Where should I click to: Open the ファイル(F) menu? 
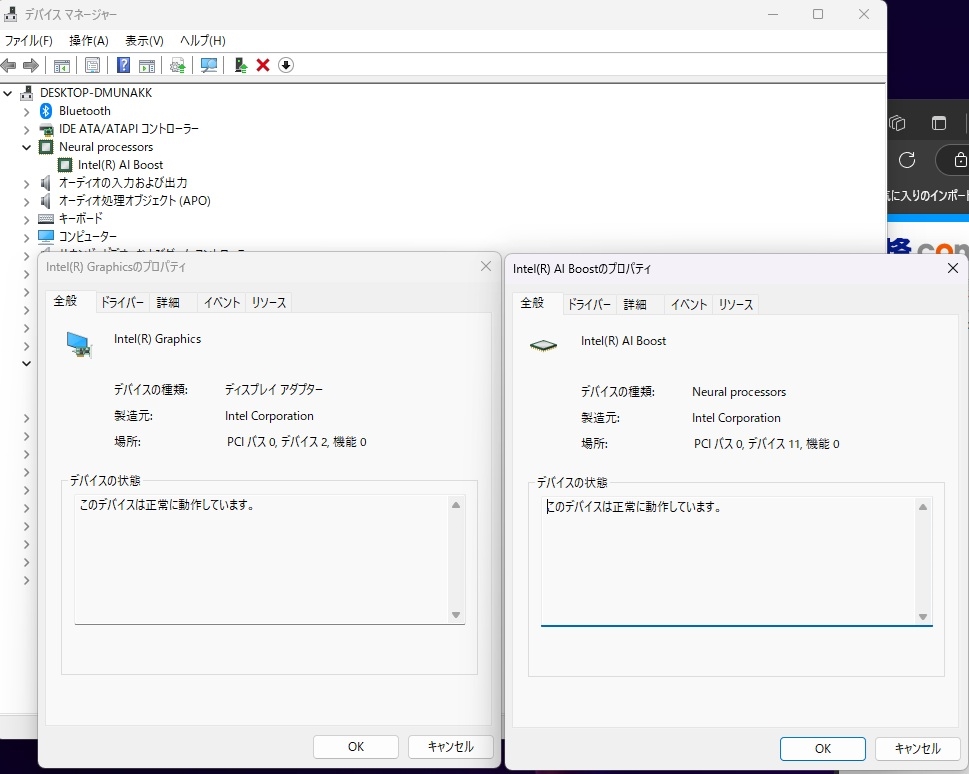coord(29,41)
